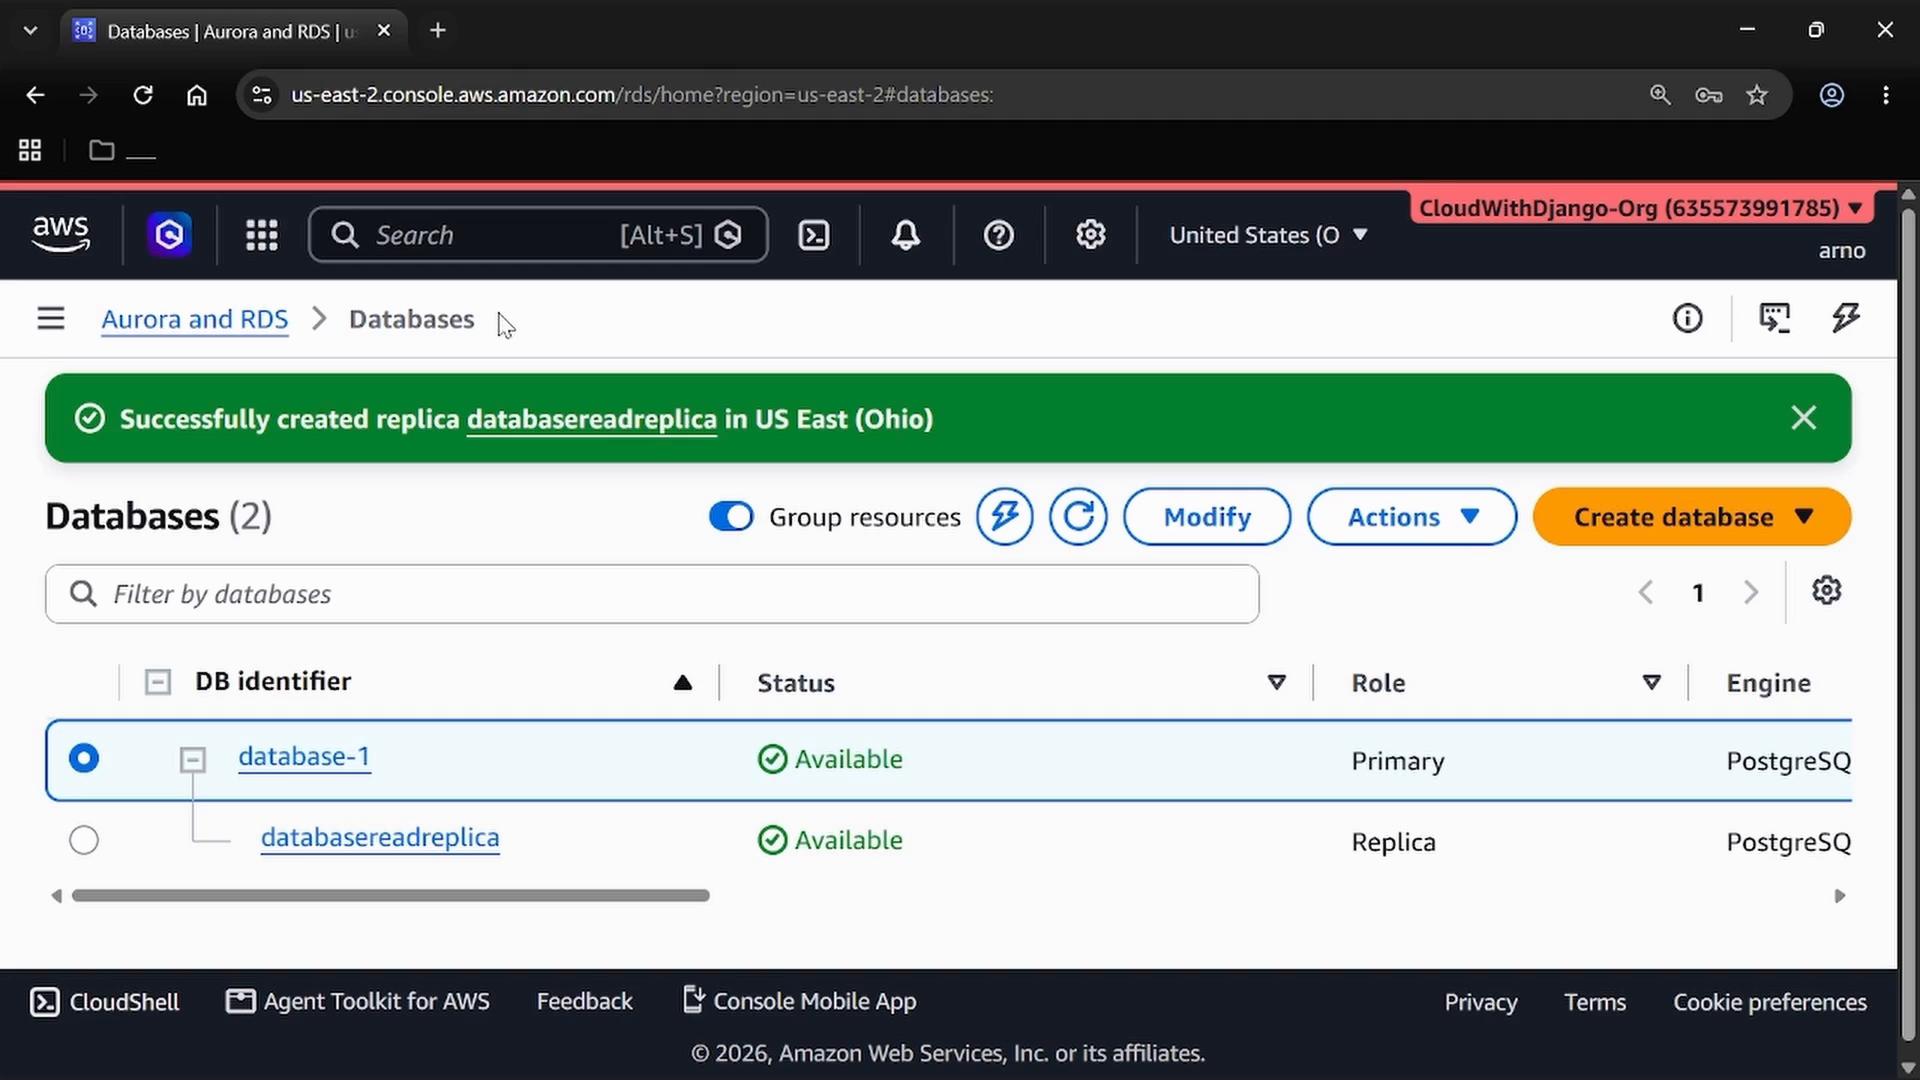Open the tutorials panel icon beside info
This screenshot has width=1920, height=1080.
[1775, 319]
